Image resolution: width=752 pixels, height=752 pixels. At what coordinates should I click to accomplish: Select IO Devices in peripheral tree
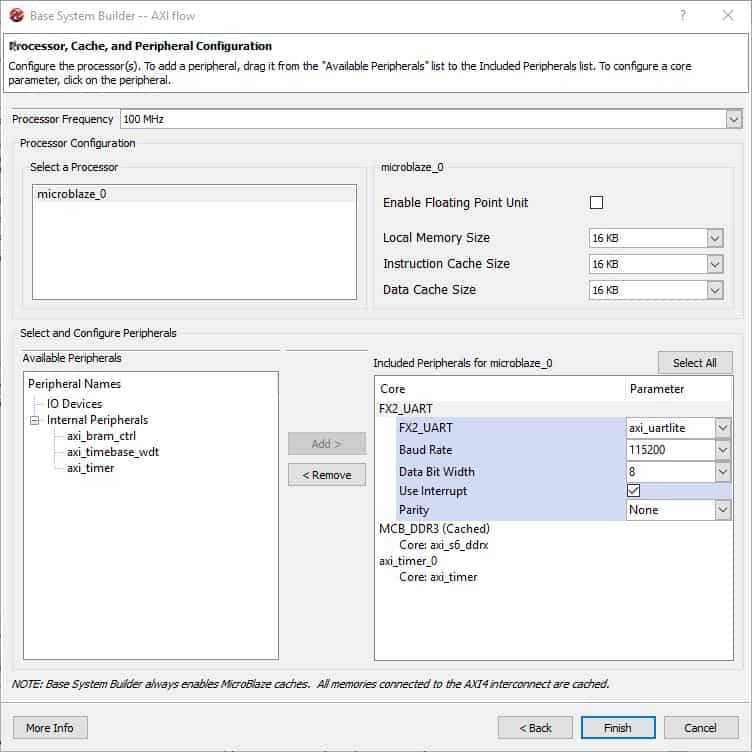point(74,404)
